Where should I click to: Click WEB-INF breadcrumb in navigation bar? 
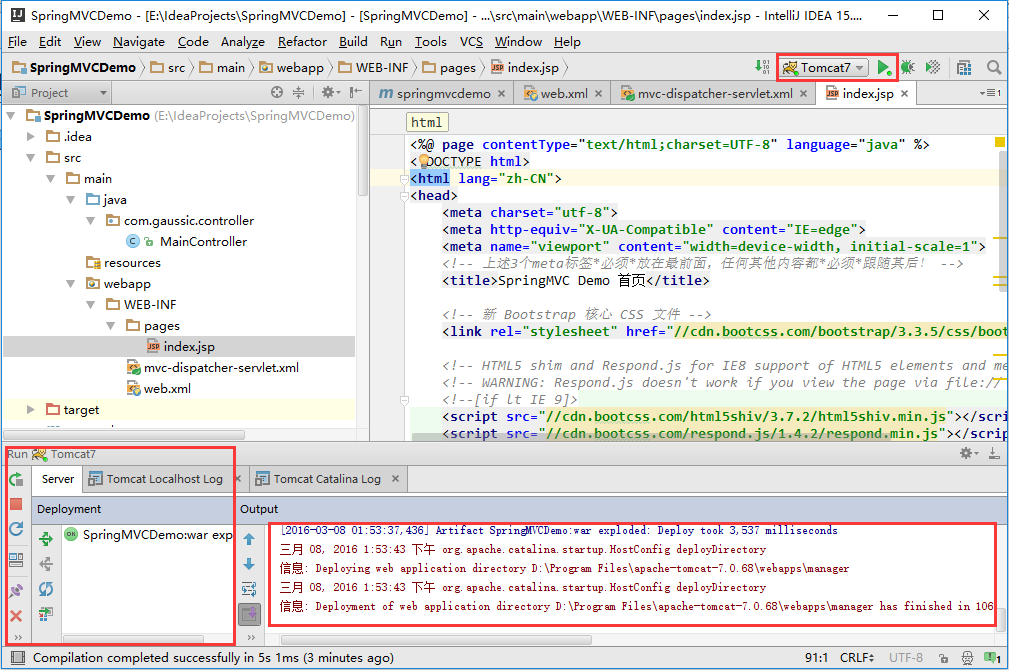(382, 68)
